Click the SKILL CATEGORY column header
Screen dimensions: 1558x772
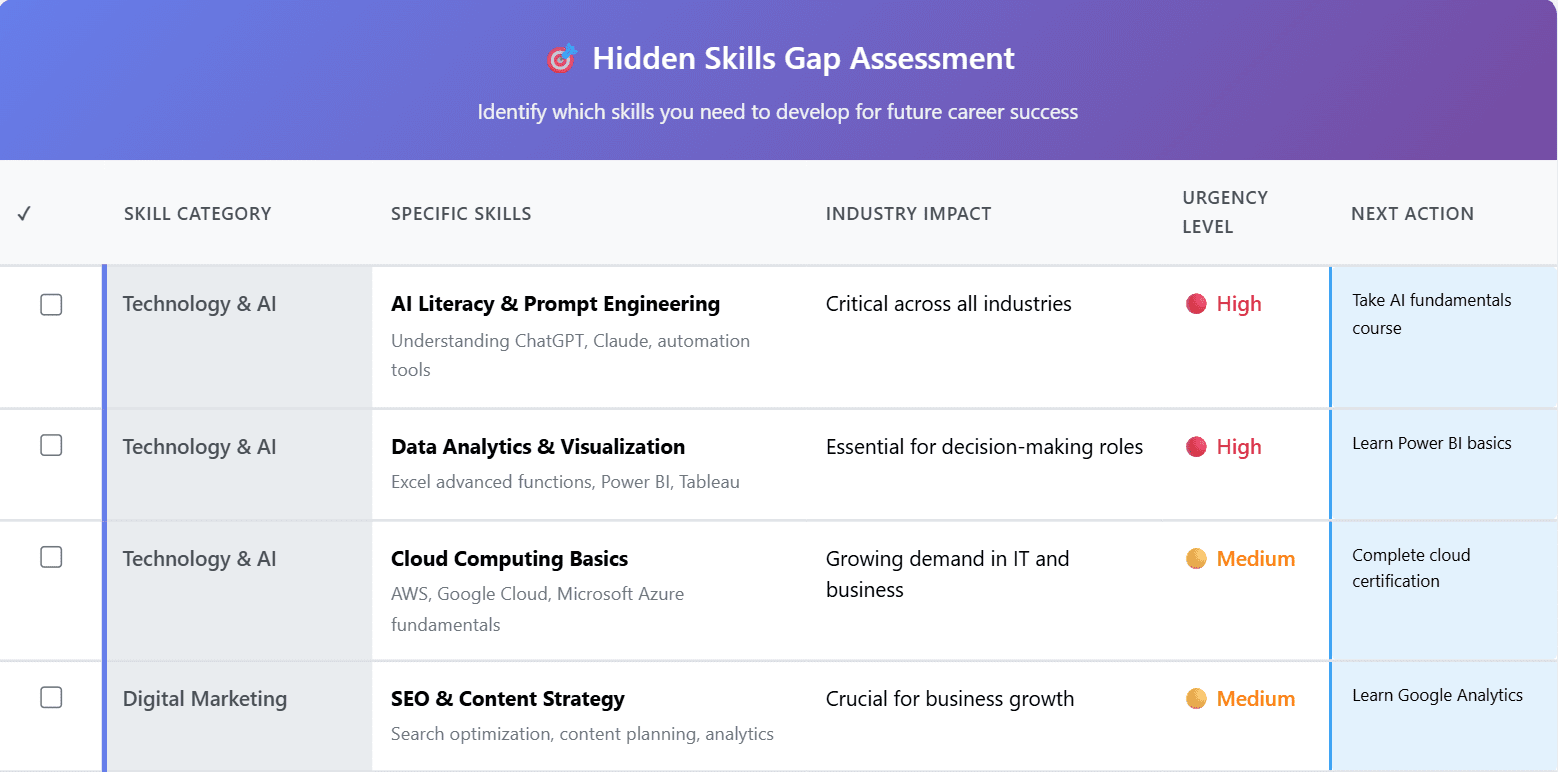point(197,213)
